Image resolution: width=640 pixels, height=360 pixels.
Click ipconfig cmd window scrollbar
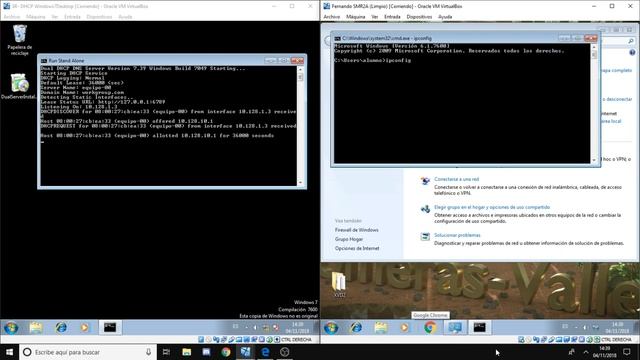point(594,104)
